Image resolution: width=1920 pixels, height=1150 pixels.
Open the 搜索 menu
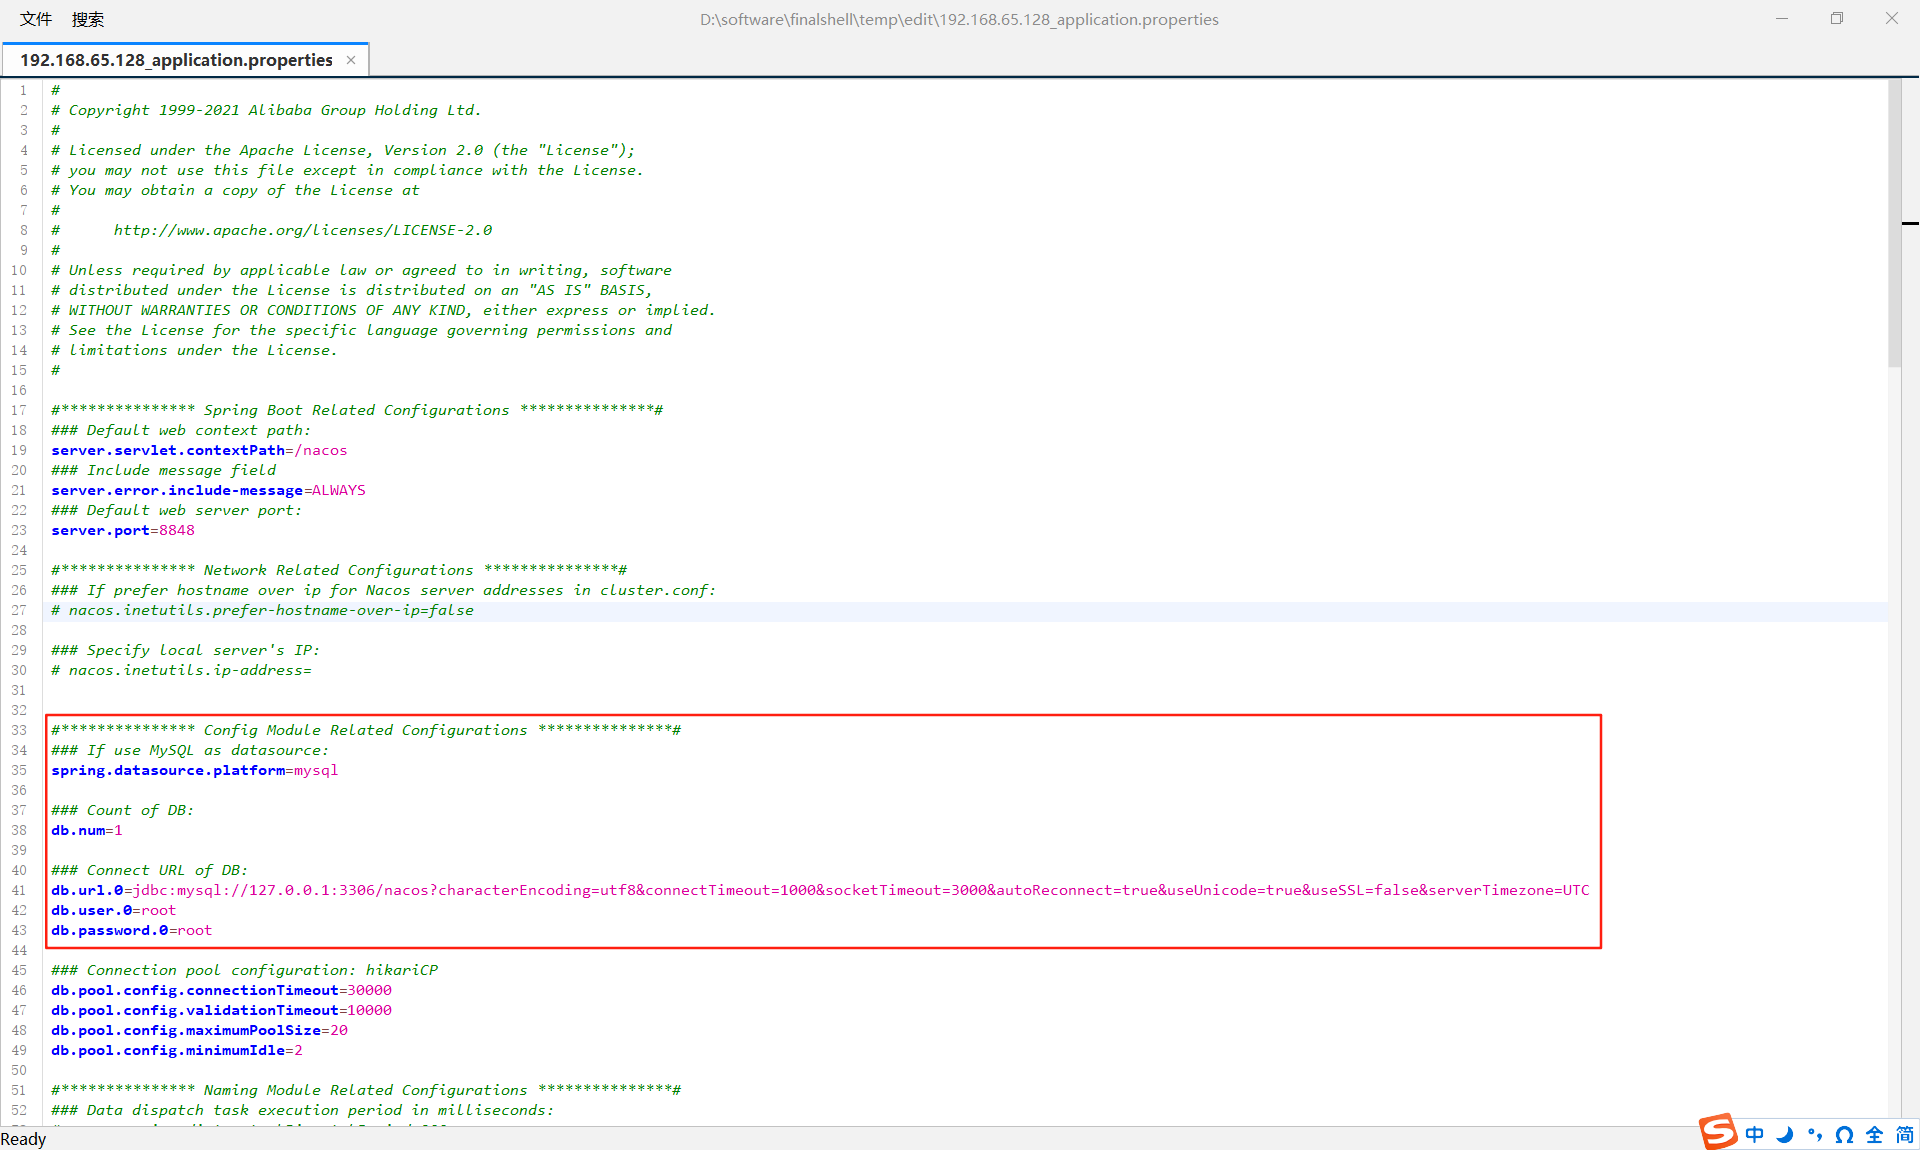[x=88, y=19]
